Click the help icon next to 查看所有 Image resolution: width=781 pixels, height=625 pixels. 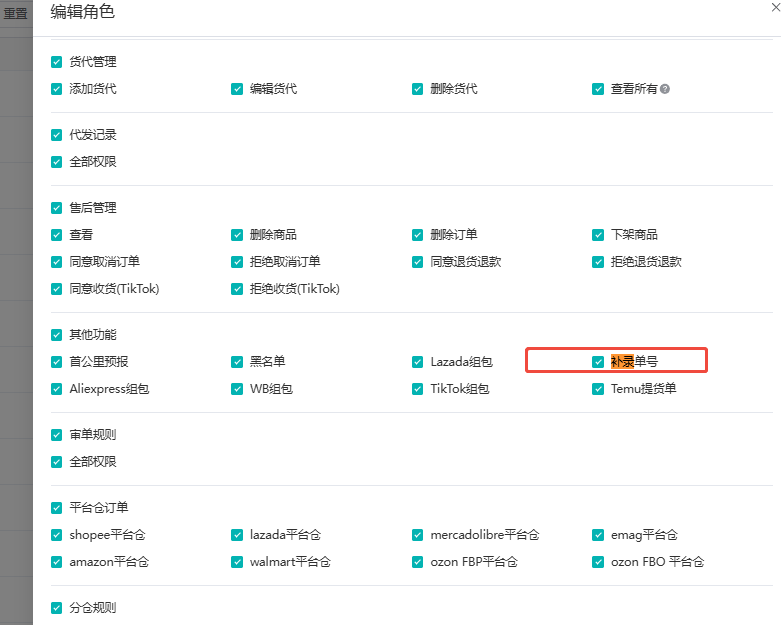(665, 89)
